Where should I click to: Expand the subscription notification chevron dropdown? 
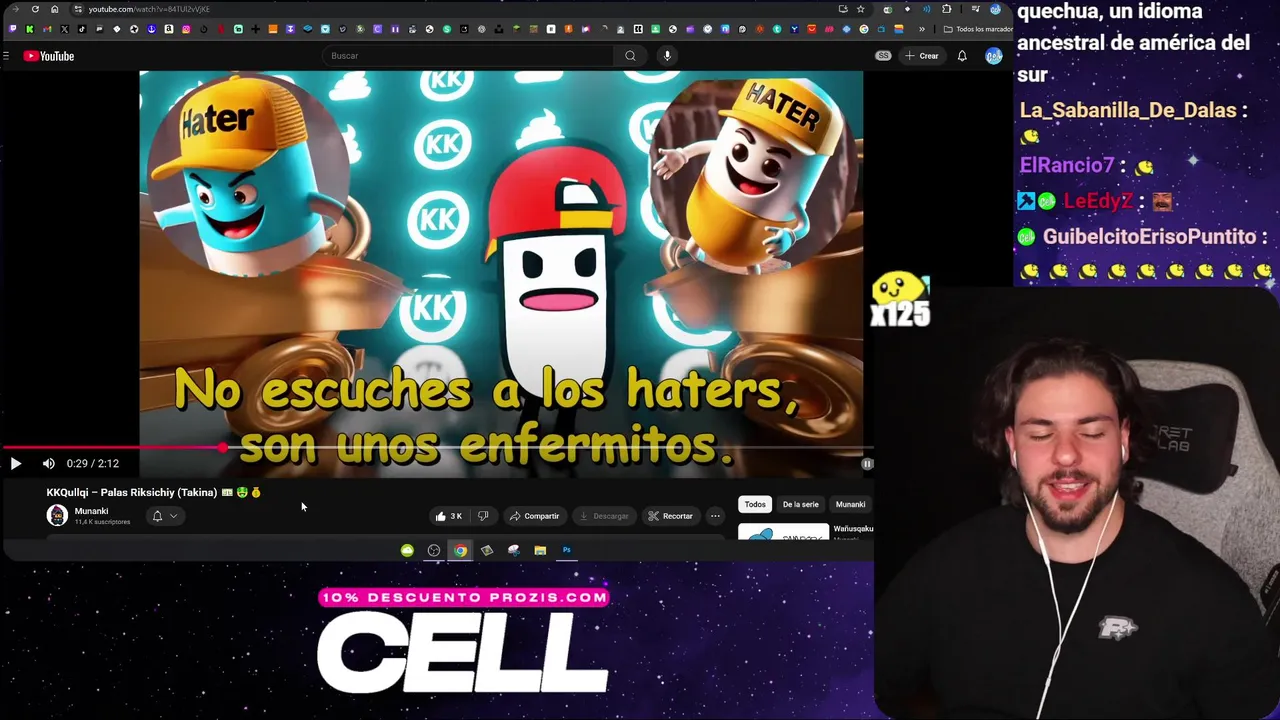coord(173,516)
